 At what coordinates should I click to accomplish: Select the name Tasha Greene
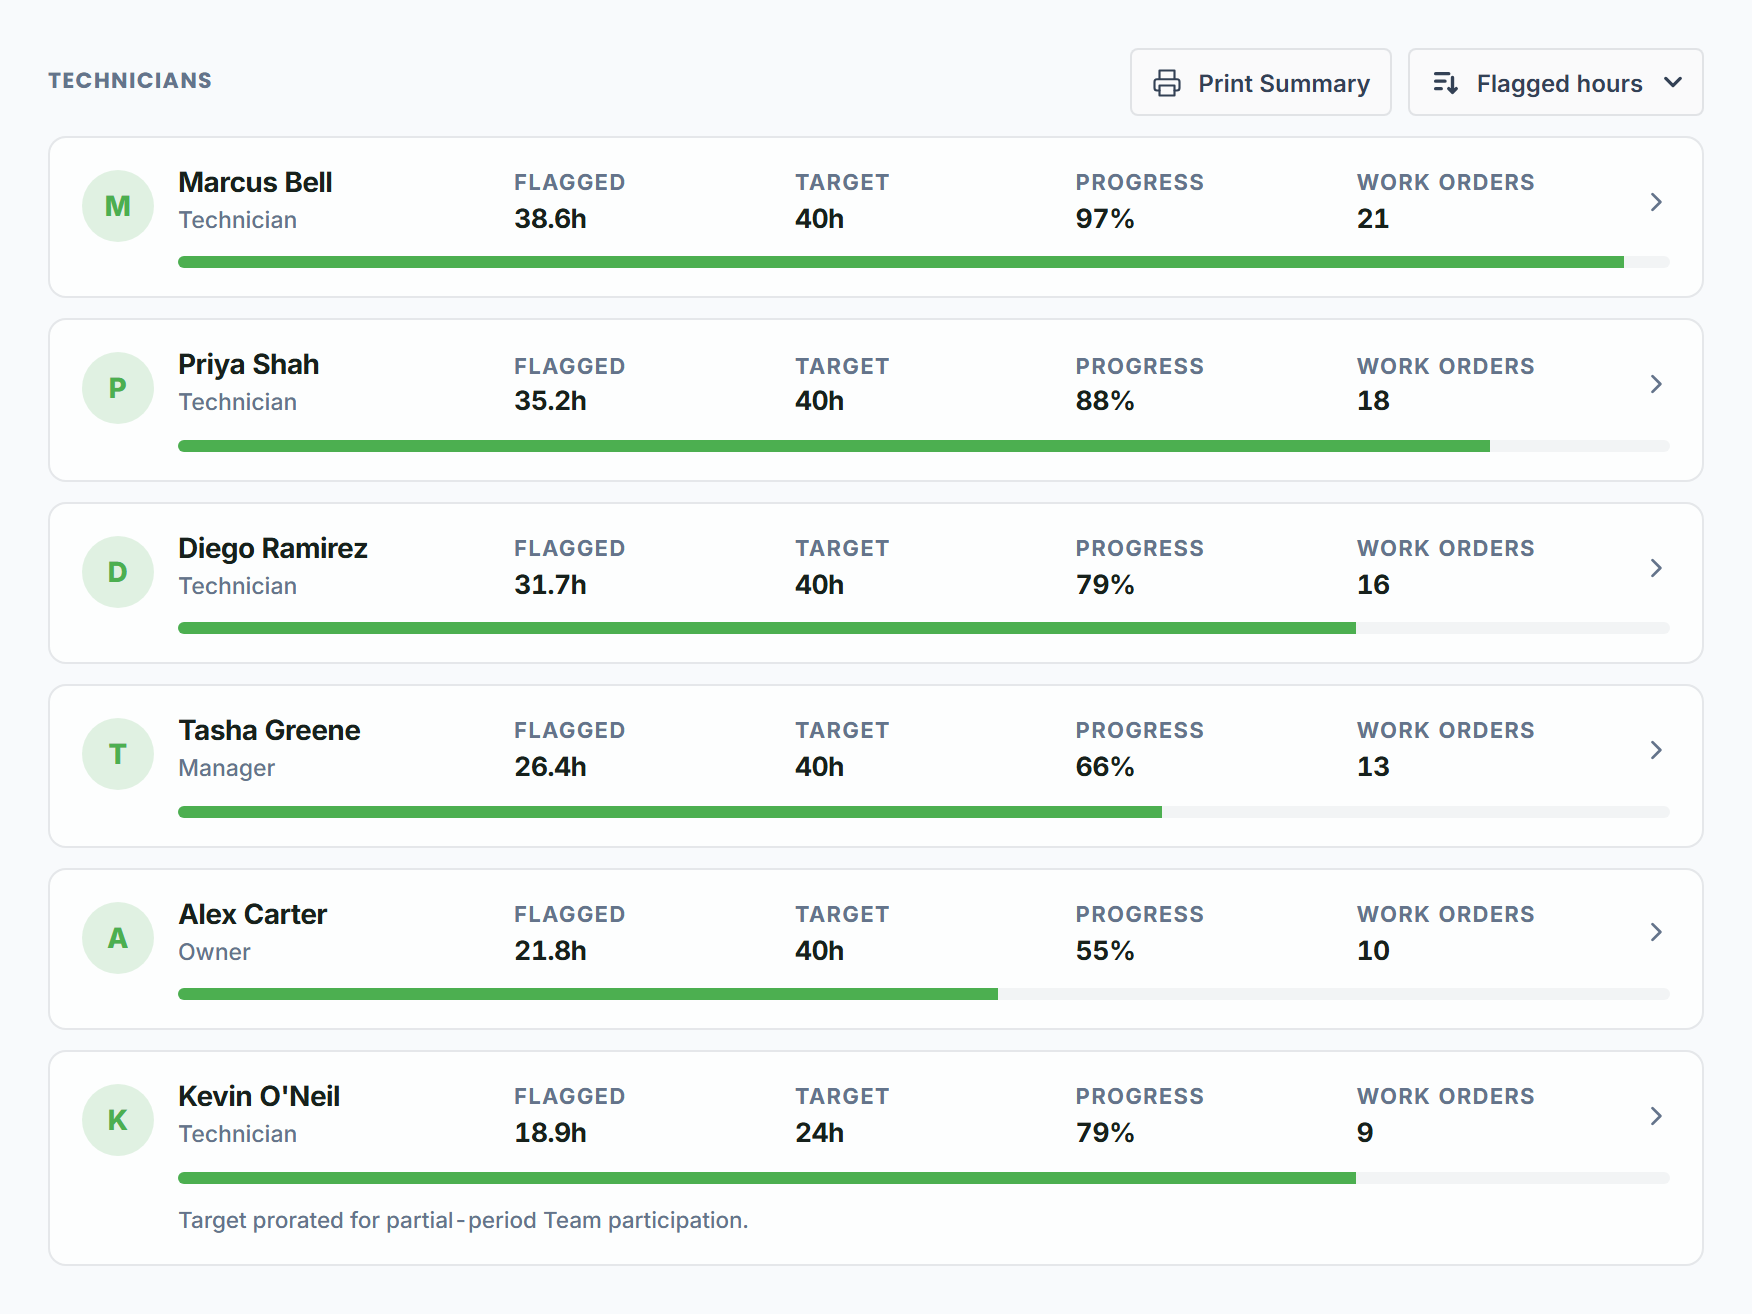(269, 730)
